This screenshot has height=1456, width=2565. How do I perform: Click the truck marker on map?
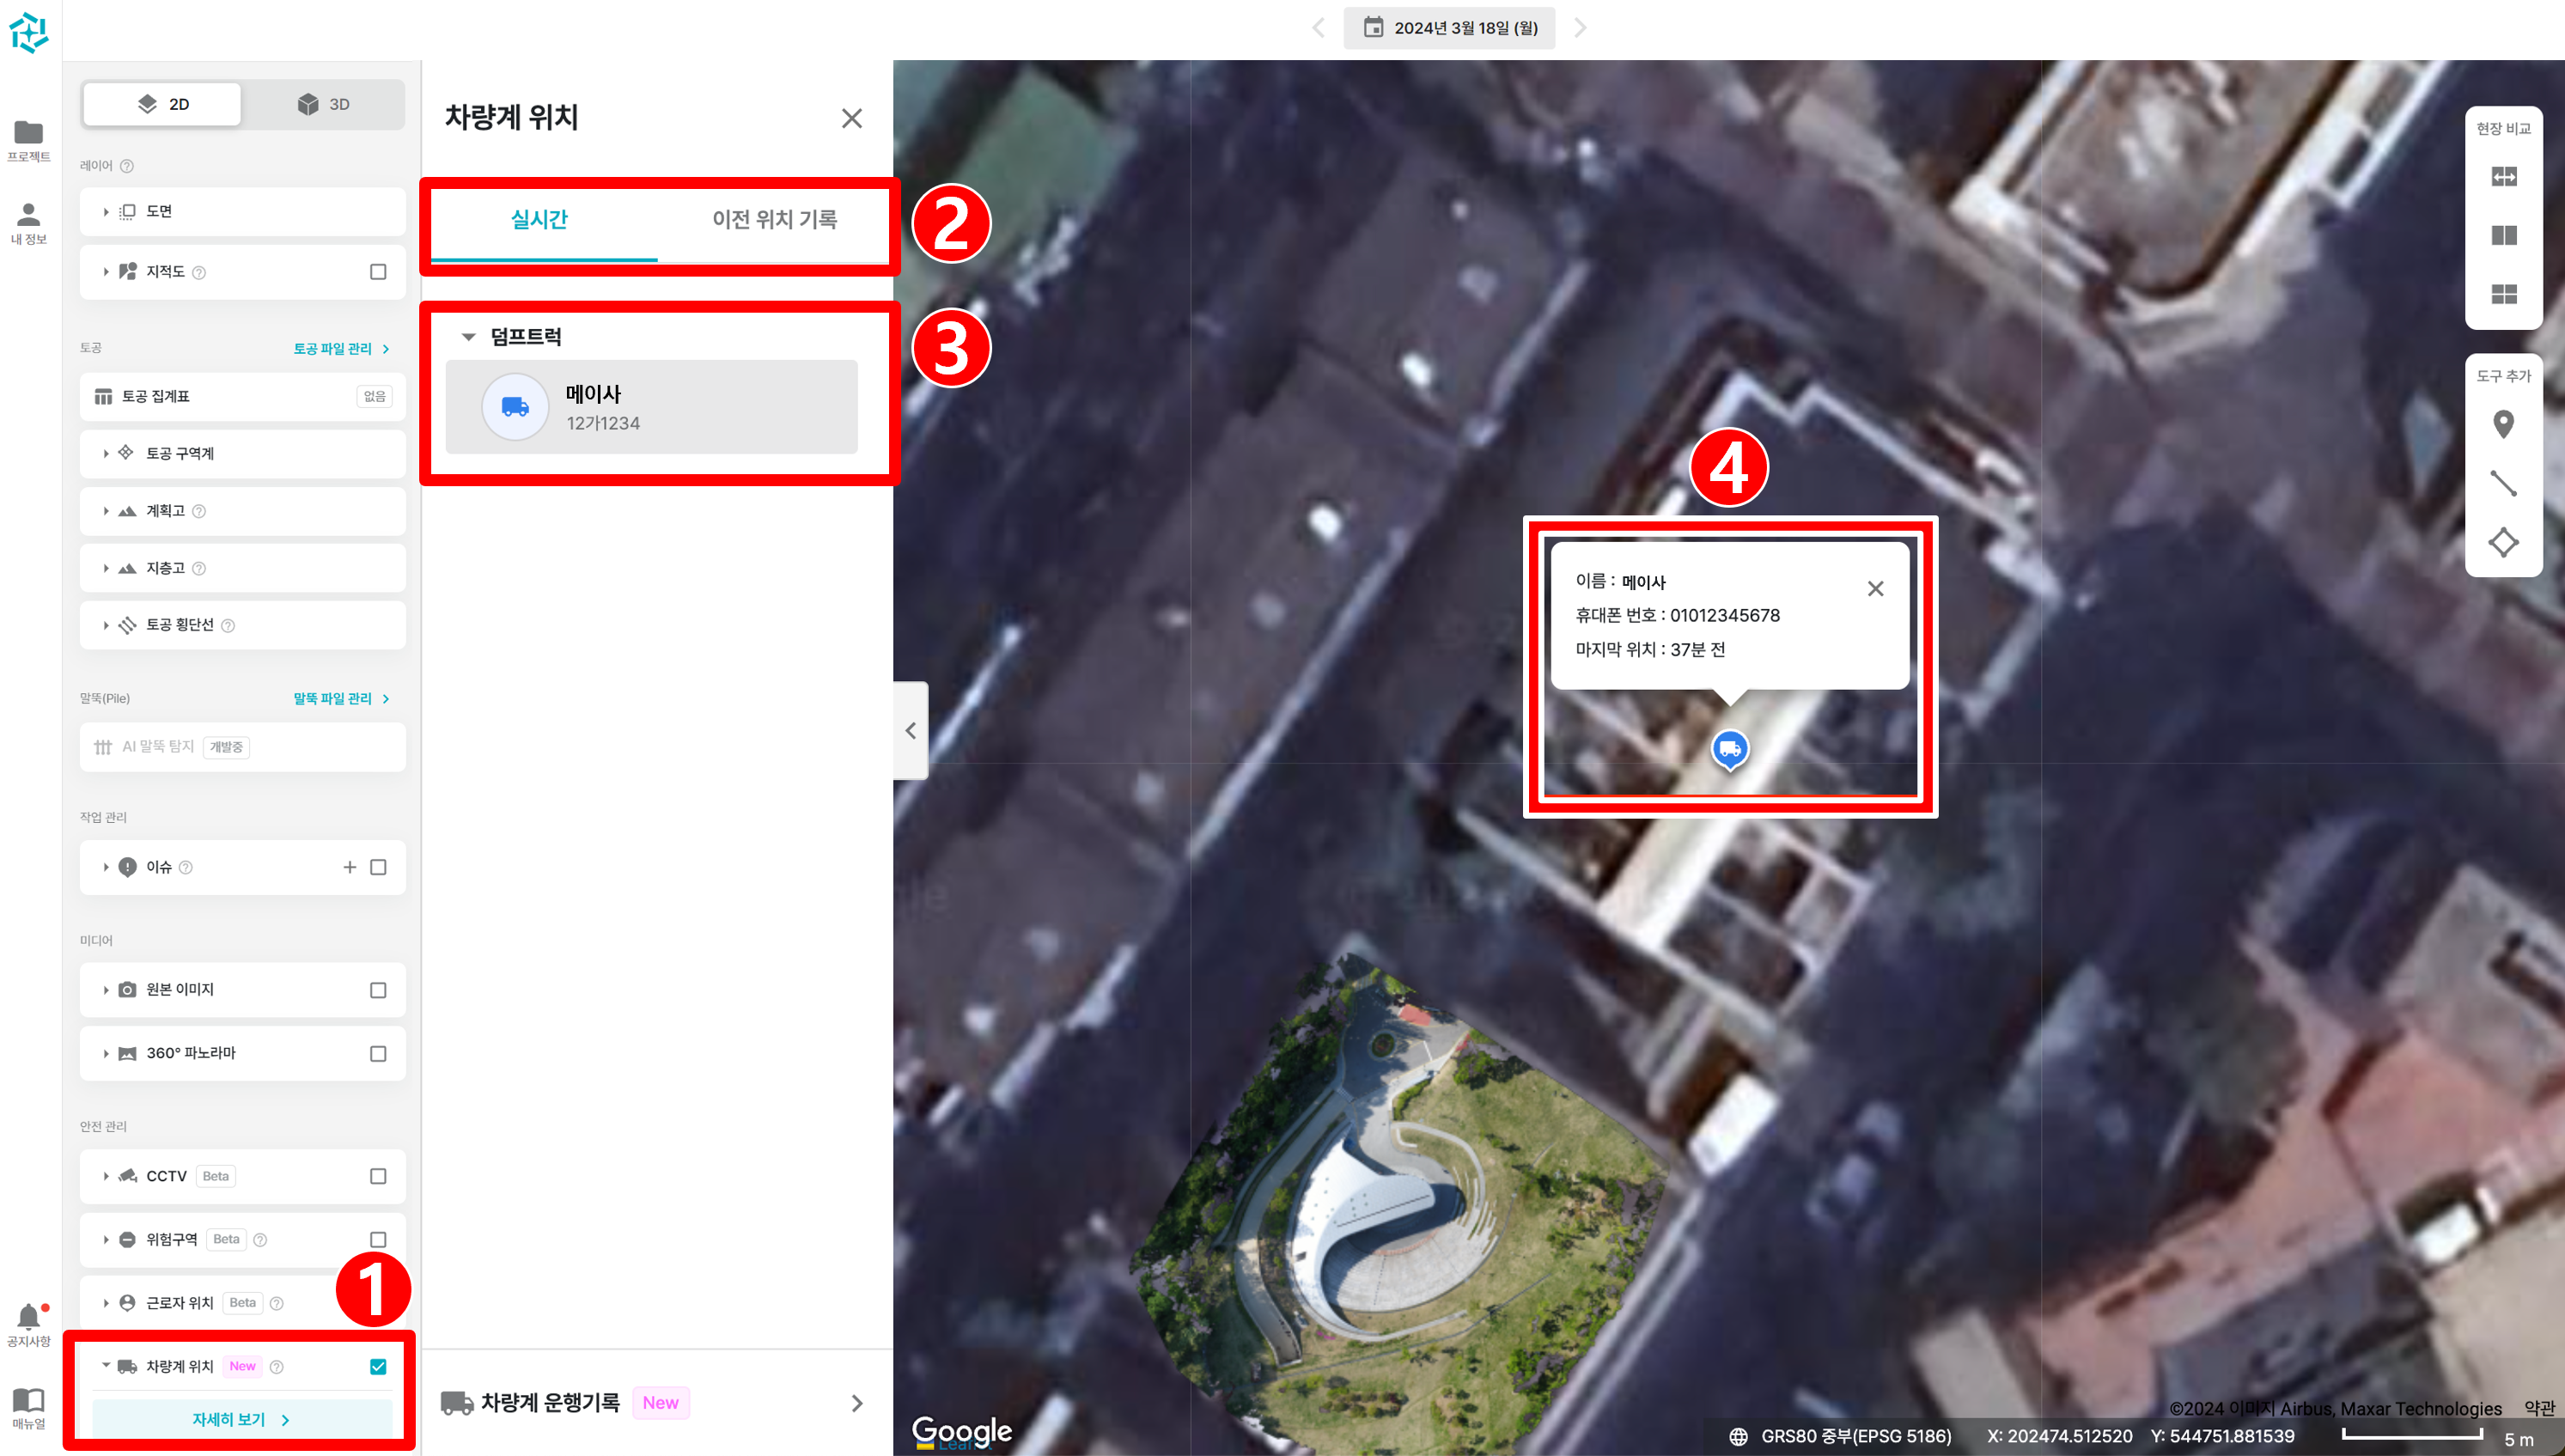tap(1729, 748)
